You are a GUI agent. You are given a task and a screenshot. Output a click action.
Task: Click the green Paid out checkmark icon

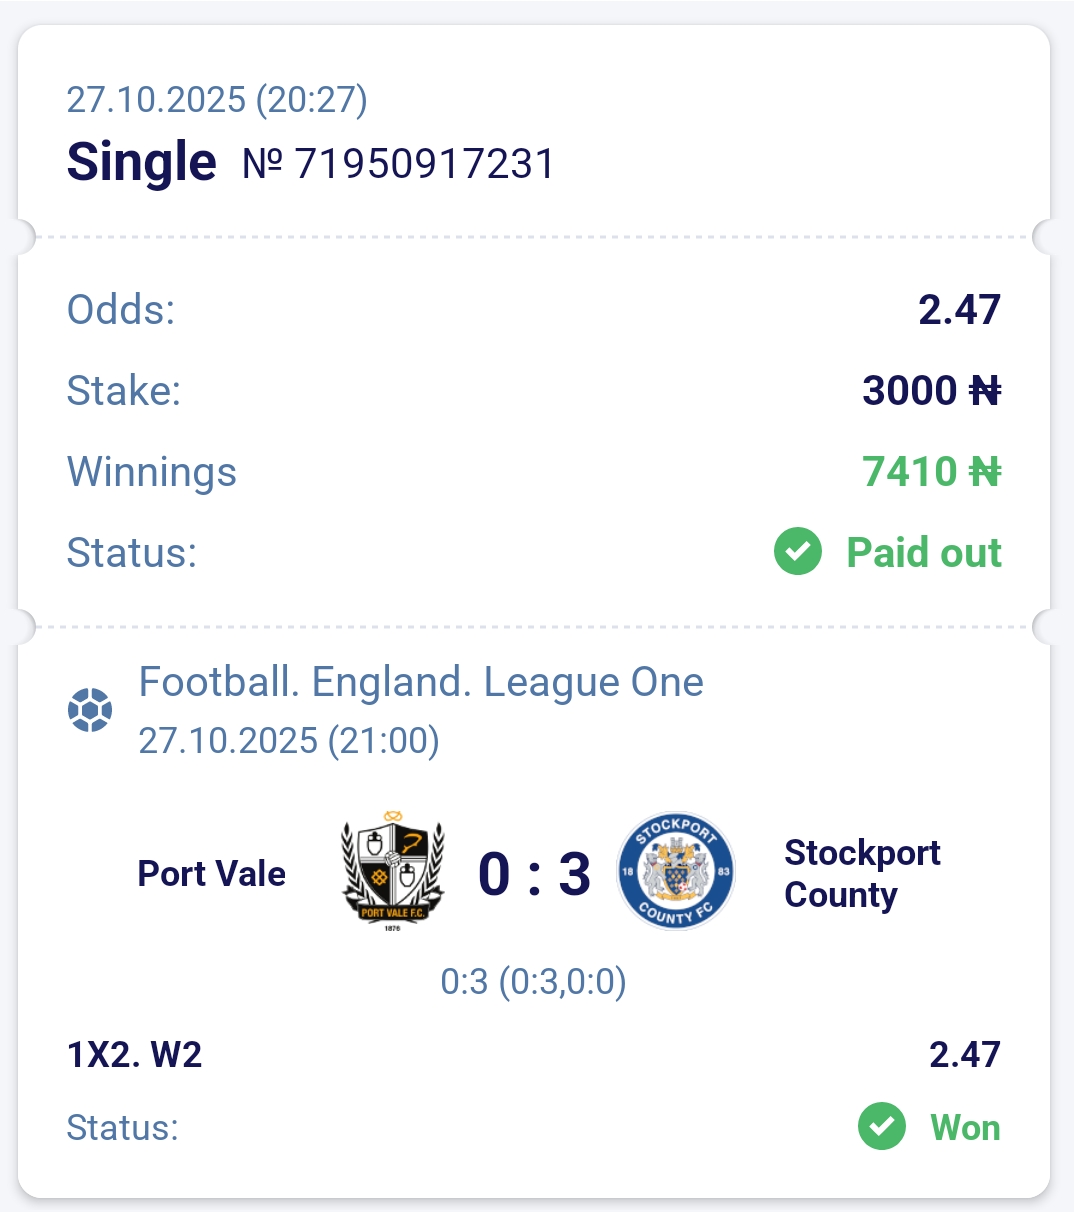[x=798, y=552]
